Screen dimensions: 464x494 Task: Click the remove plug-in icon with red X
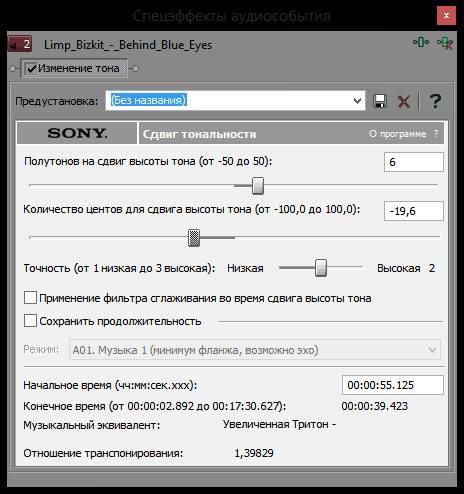click(445, 43)
